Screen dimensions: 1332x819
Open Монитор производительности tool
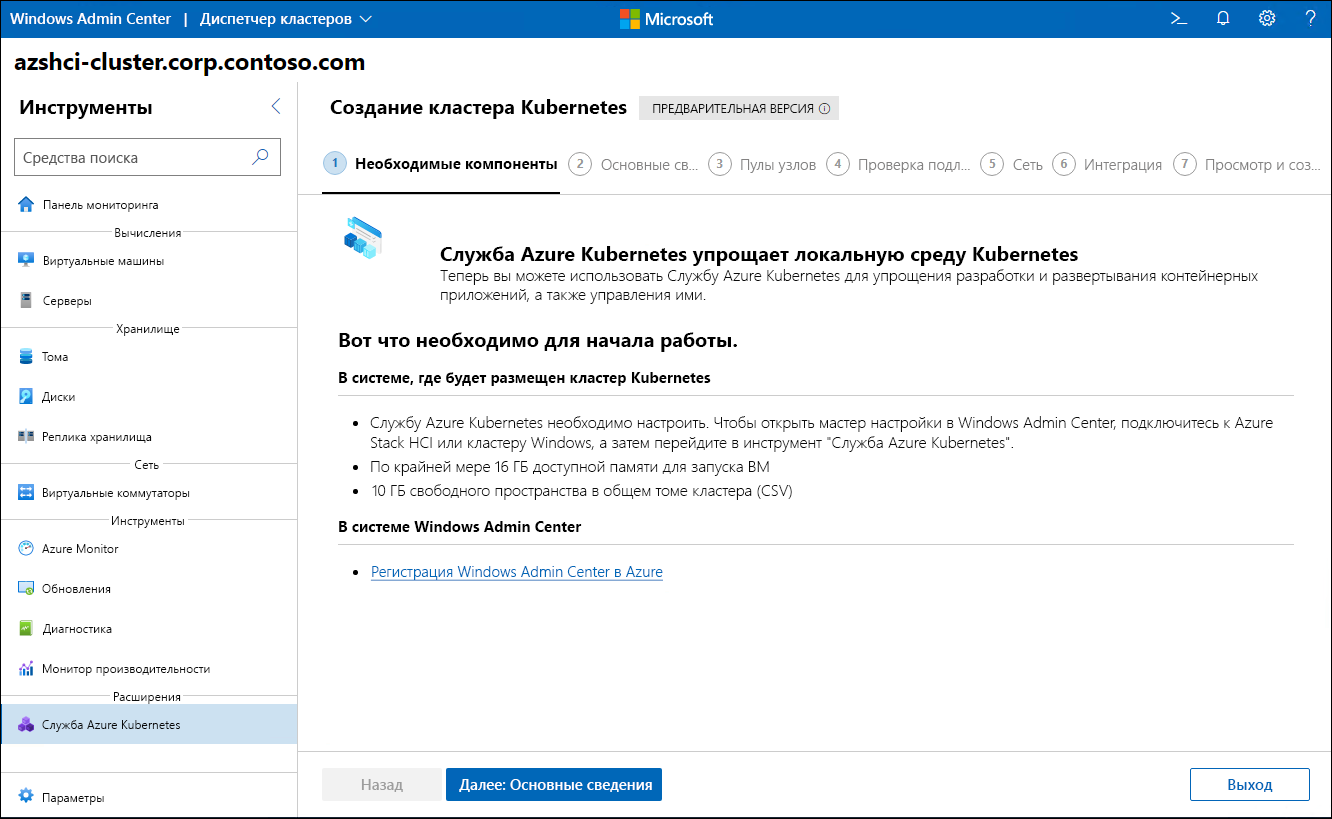pyautogui.click(x=149, y=669)
